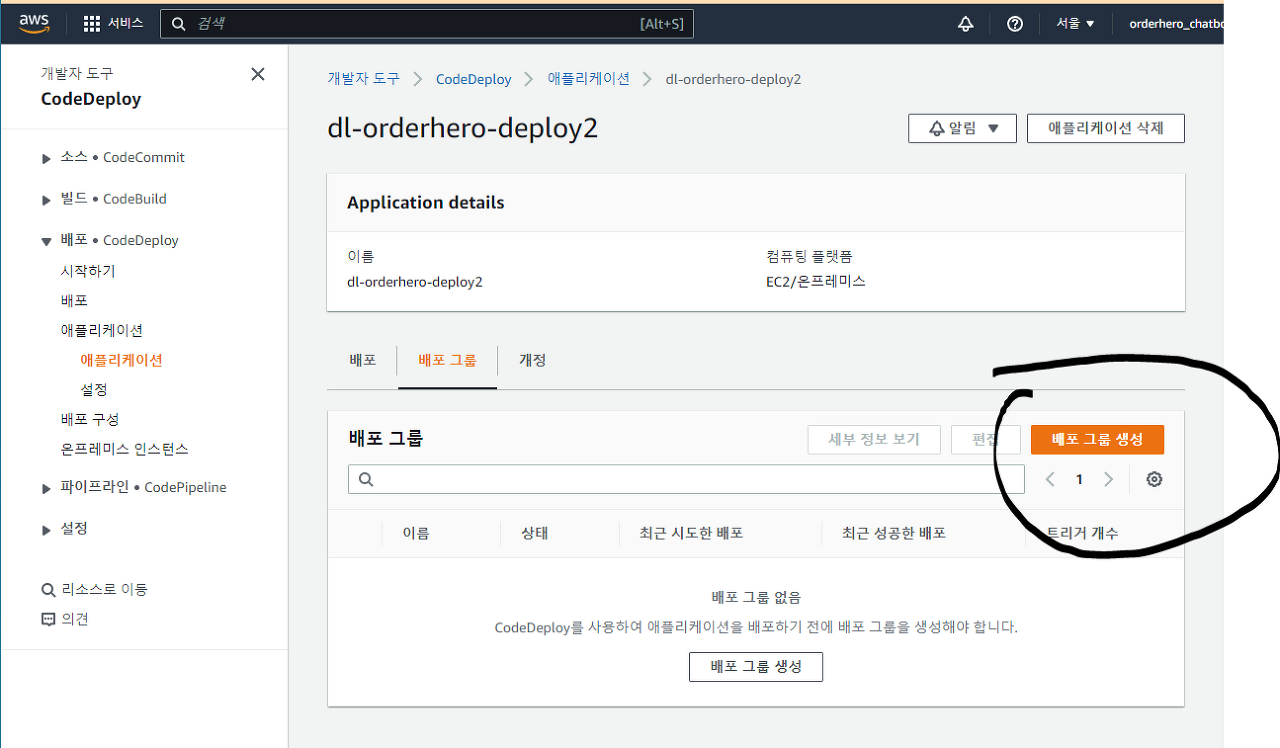Click the AWS logo home icon

[x=34, y=23]
